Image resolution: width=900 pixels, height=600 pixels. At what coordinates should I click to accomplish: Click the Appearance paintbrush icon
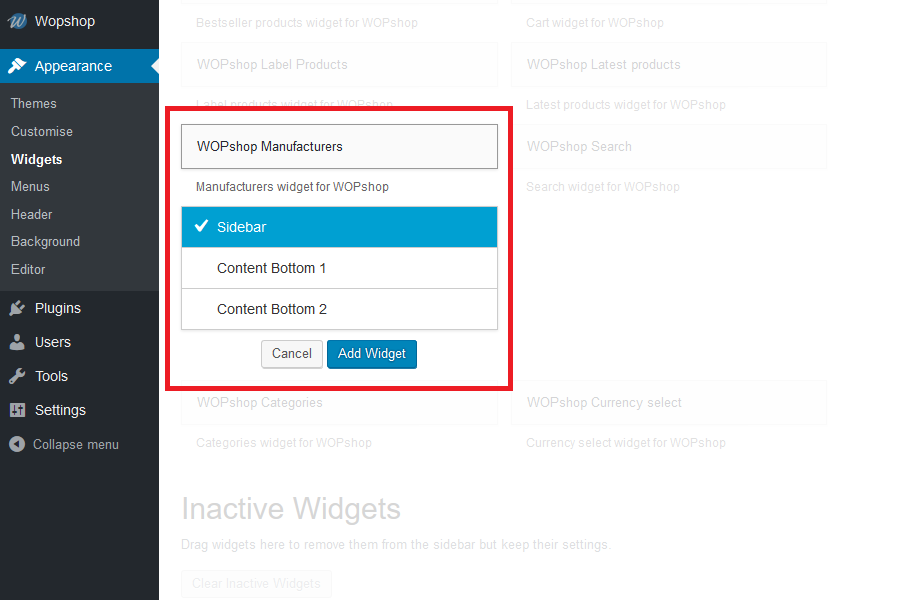pyautogui.click(x=17, y=66)
